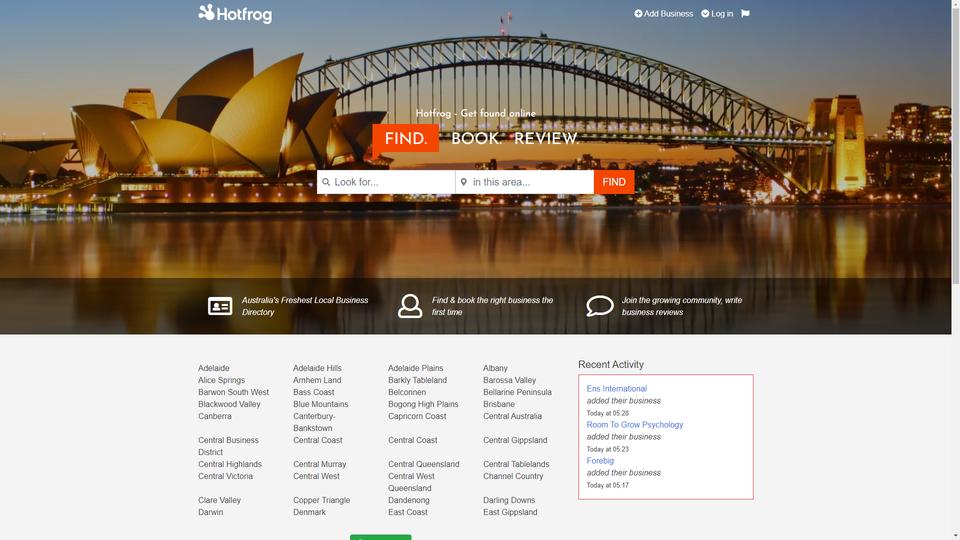Click the orange FIND button
960x540 pixels.
(613, 182)
